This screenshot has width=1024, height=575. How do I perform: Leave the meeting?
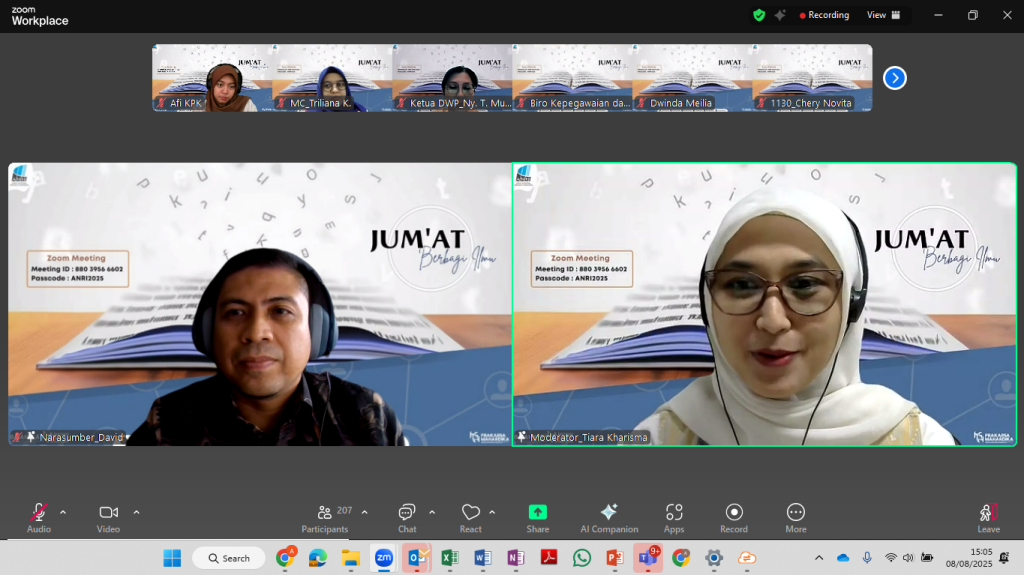pyautogui.click(x=988, y=517)
